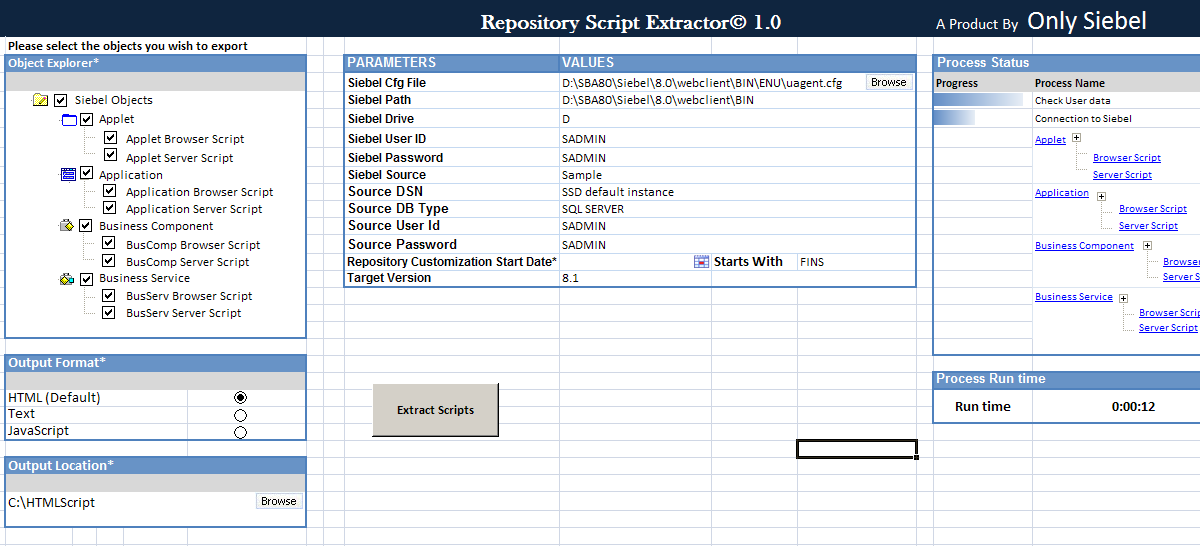Image resolution: width=1200 pixels, height=546 pixels.
Task: Click the selected empty spreadsheet cell
Action: click(x=857, y=449)
